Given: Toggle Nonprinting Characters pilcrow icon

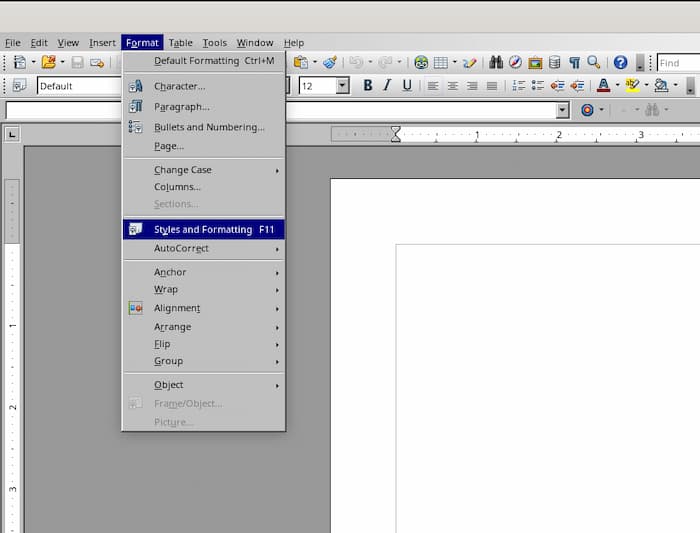Looking at the screenshot, I should click(x=574, y=62).
